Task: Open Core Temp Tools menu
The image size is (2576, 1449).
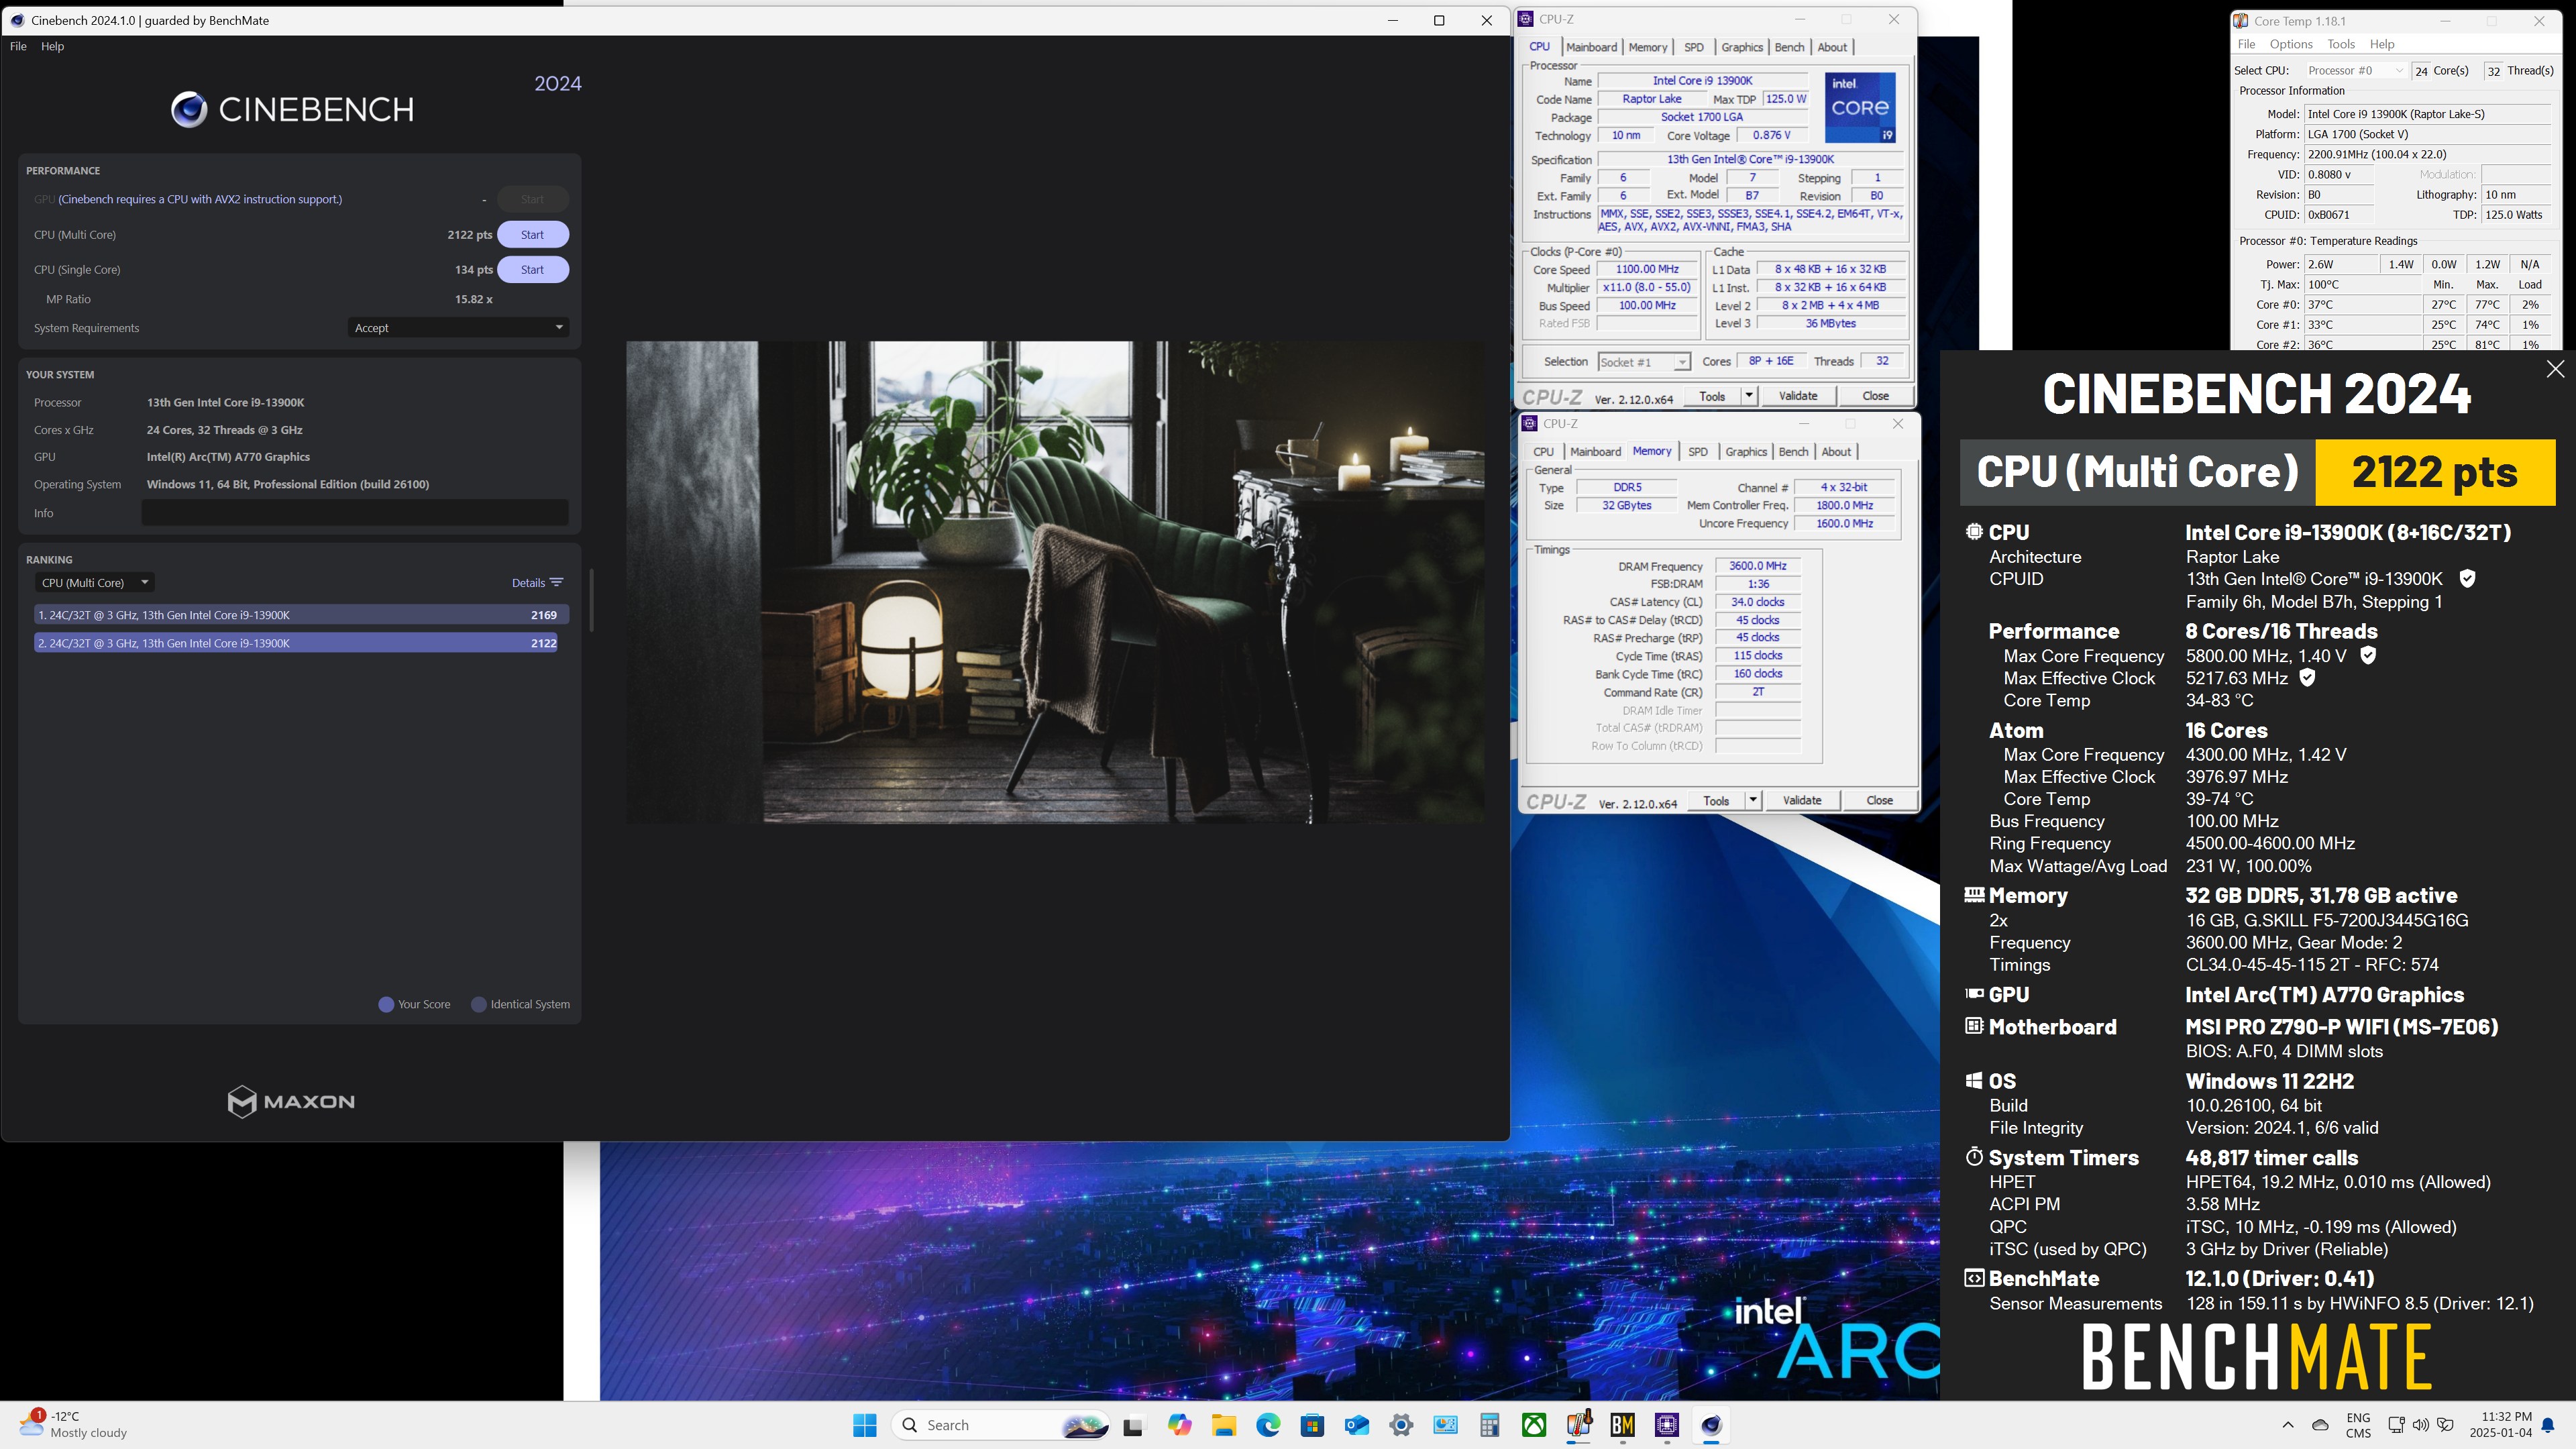Action: click(2341, 44)
